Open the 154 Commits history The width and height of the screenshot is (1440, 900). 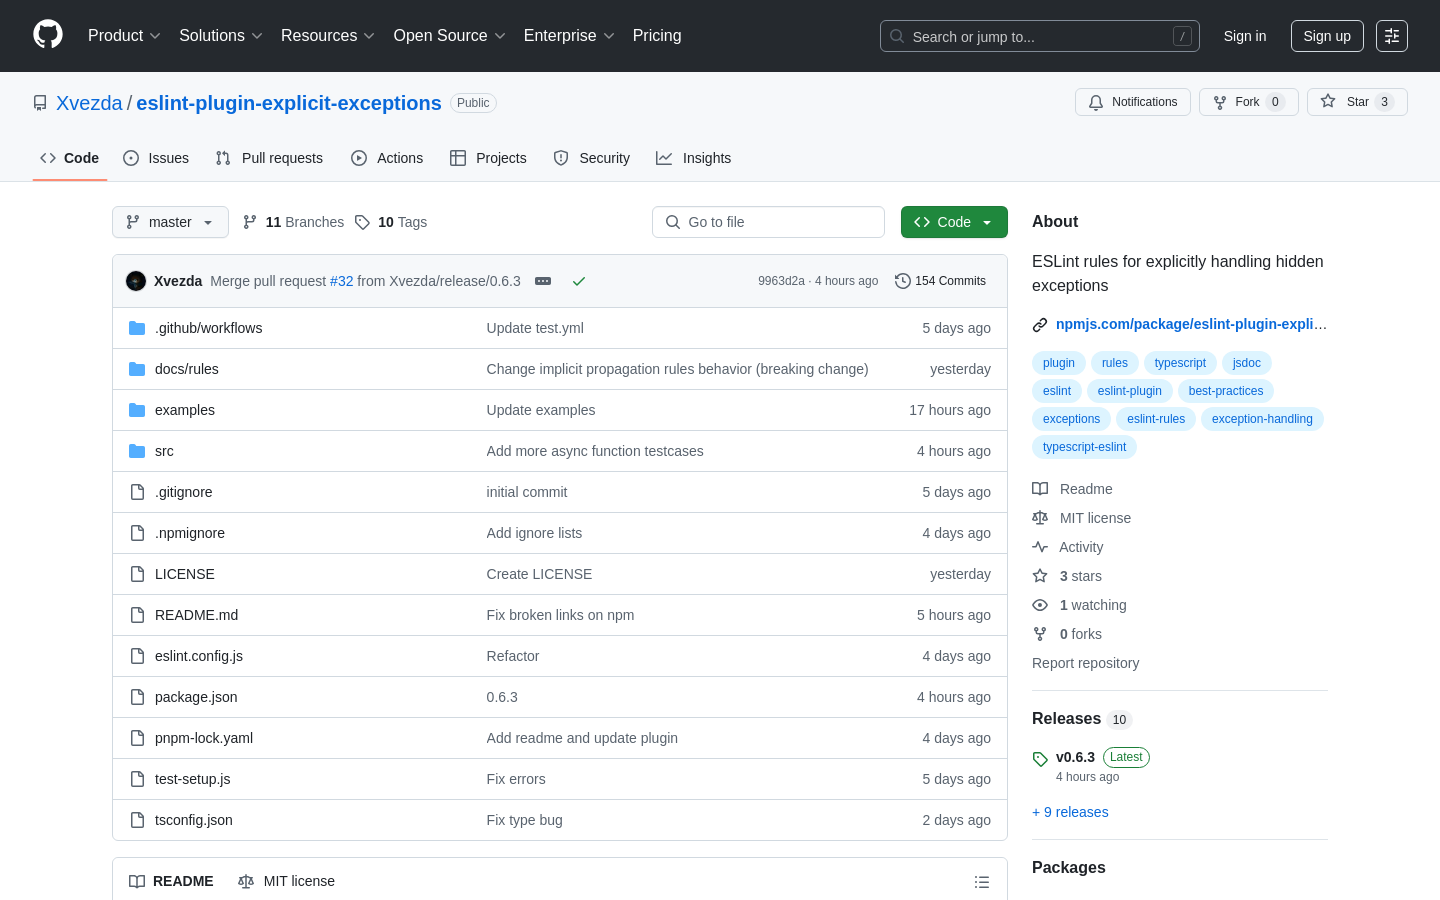(x=941, y=281)
